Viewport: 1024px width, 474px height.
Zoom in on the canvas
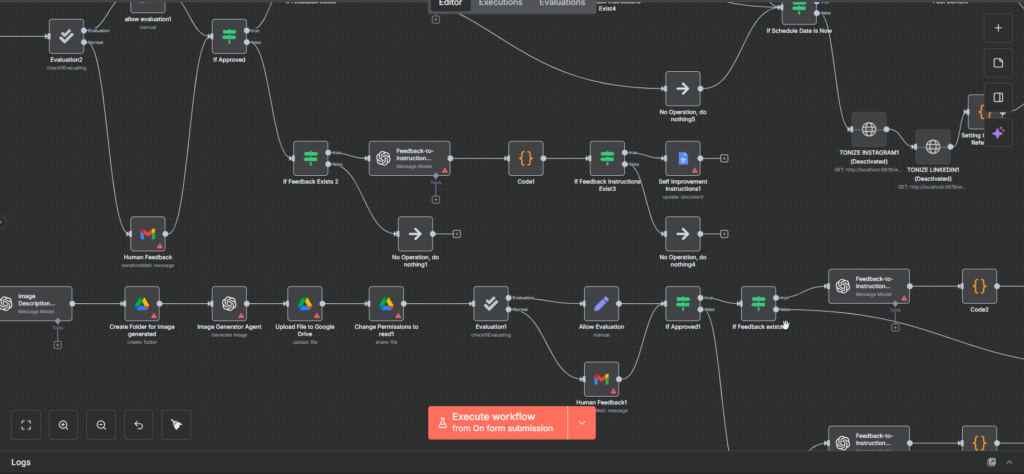(63, 425)
